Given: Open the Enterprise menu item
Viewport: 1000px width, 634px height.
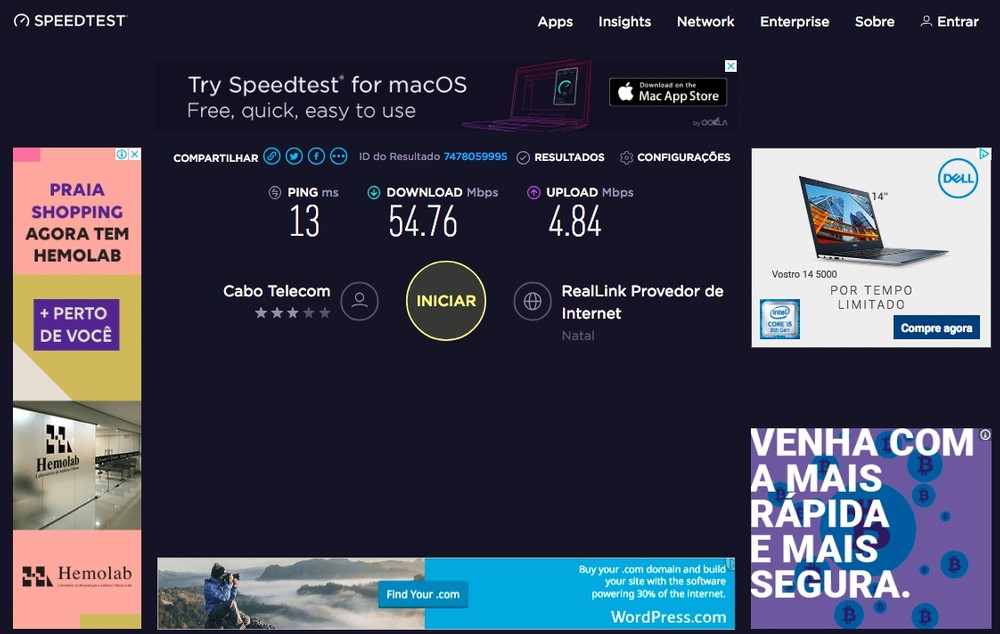Looking at the screenshot, I should tap(795, 22).
